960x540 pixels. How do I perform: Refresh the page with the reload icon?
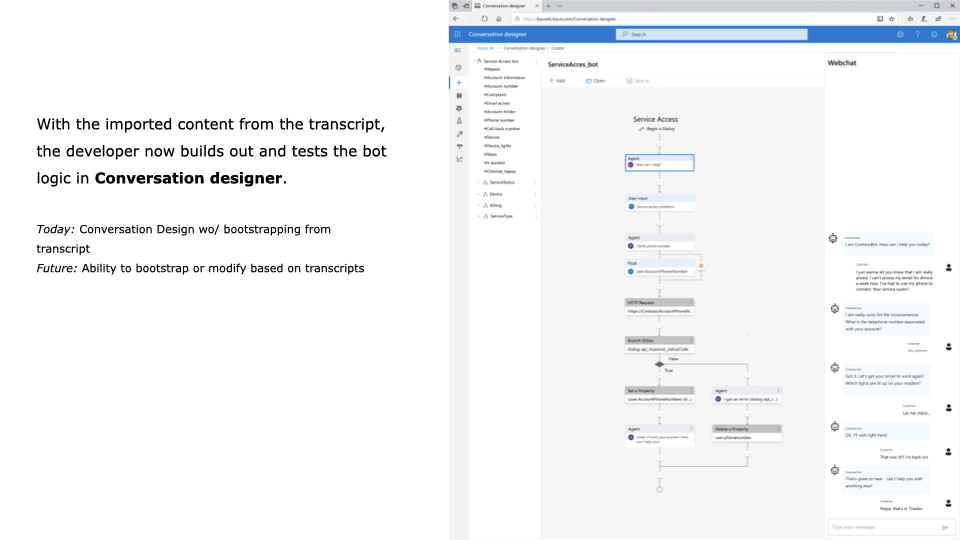pyautogui.click(x=484, y=19)
